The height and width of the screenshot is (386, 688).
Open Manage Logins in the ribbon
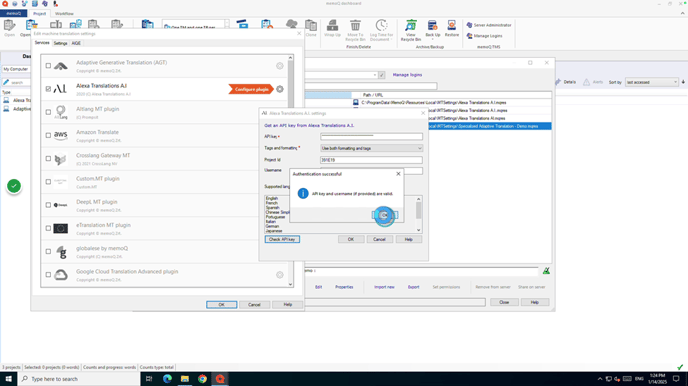pyautogui.click(x=484, y=36)
